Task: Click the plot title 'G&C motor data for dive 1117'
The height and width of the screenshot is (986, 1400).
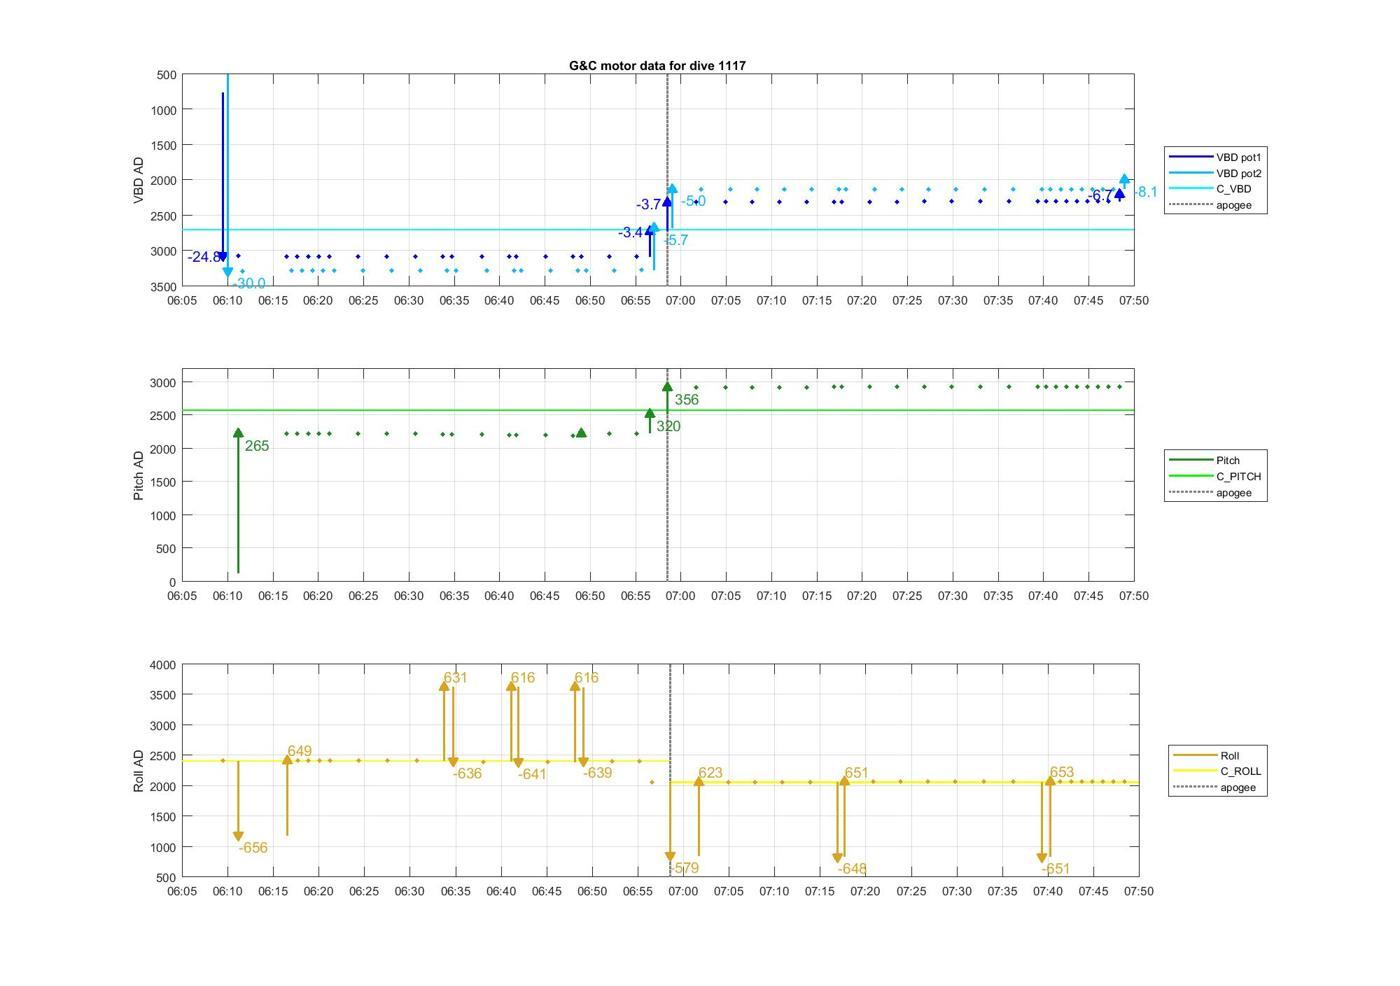Action: pos(657,65)
